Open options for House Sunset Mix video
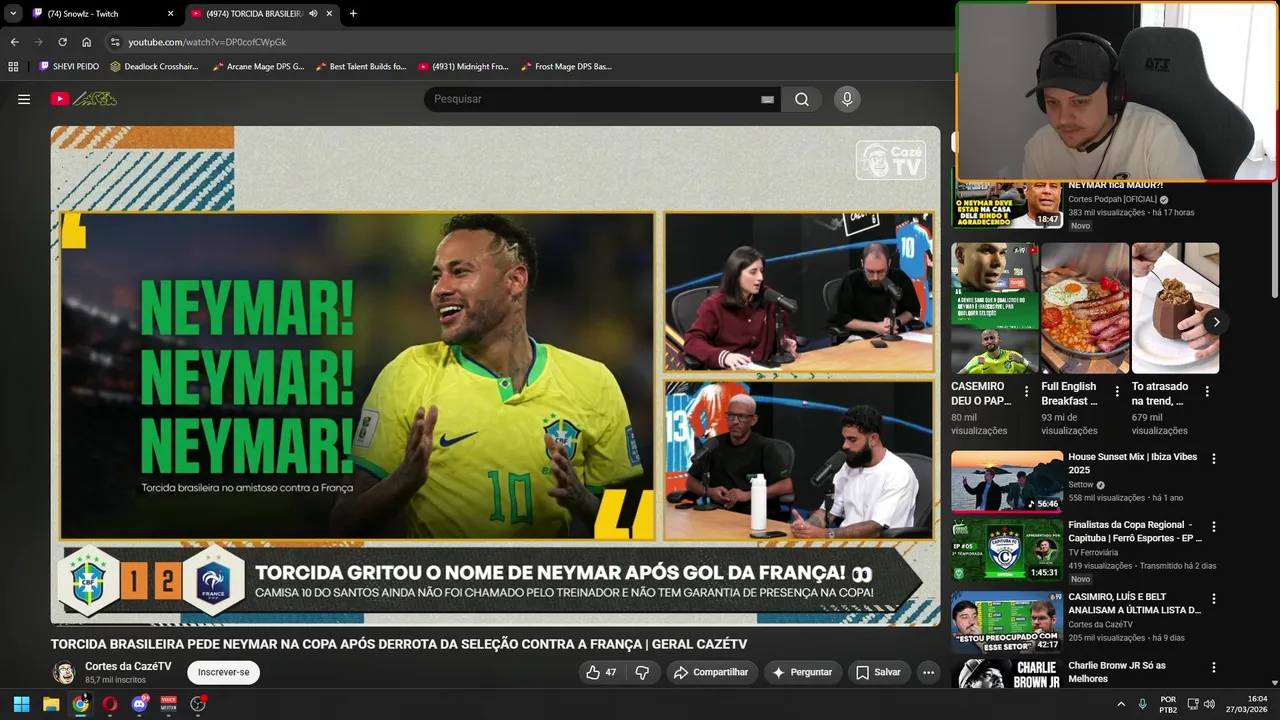The image size is (1280, 720). click(1214, 459)
